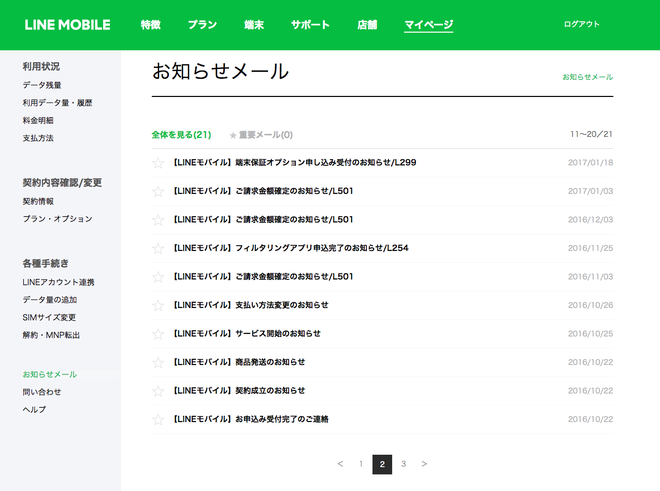Select the 全体を見る(21) tab

point(181,135)
